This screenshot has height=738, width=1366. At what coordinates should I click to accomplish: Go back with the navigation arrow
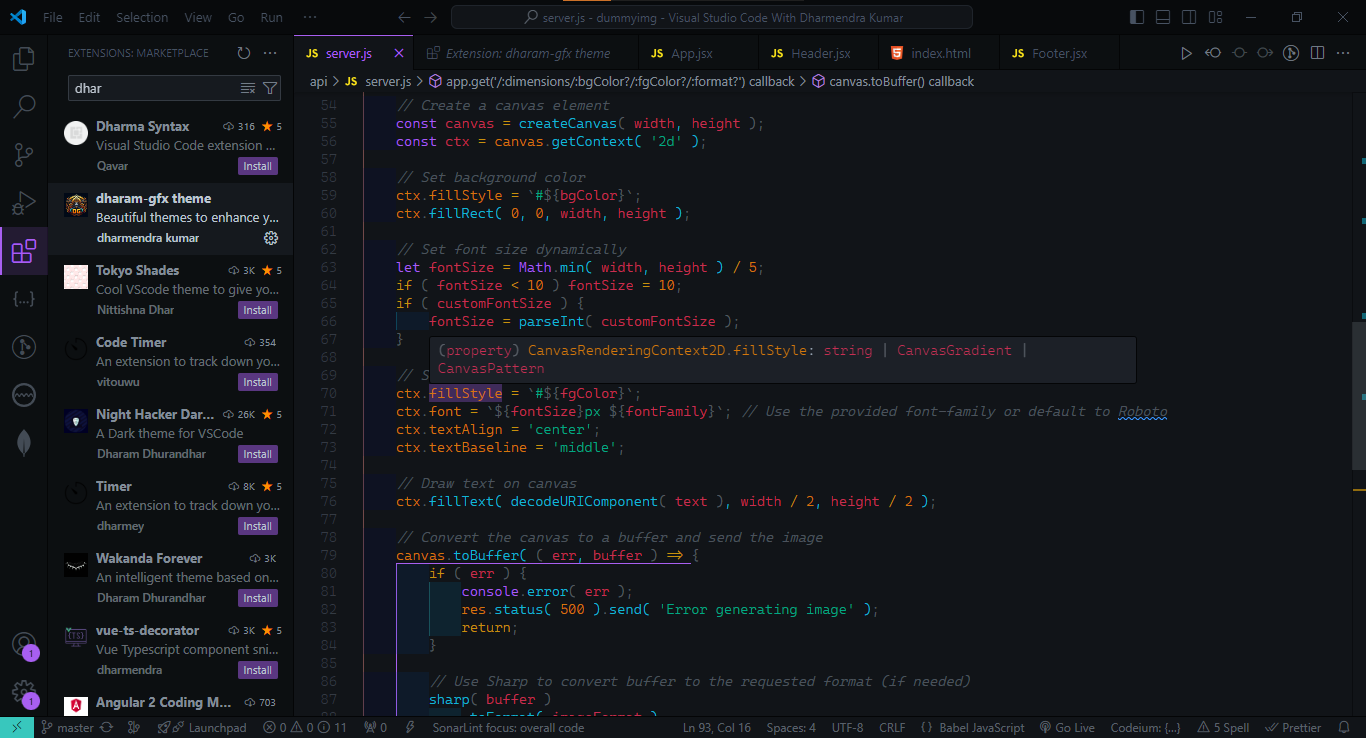point(404,17)
